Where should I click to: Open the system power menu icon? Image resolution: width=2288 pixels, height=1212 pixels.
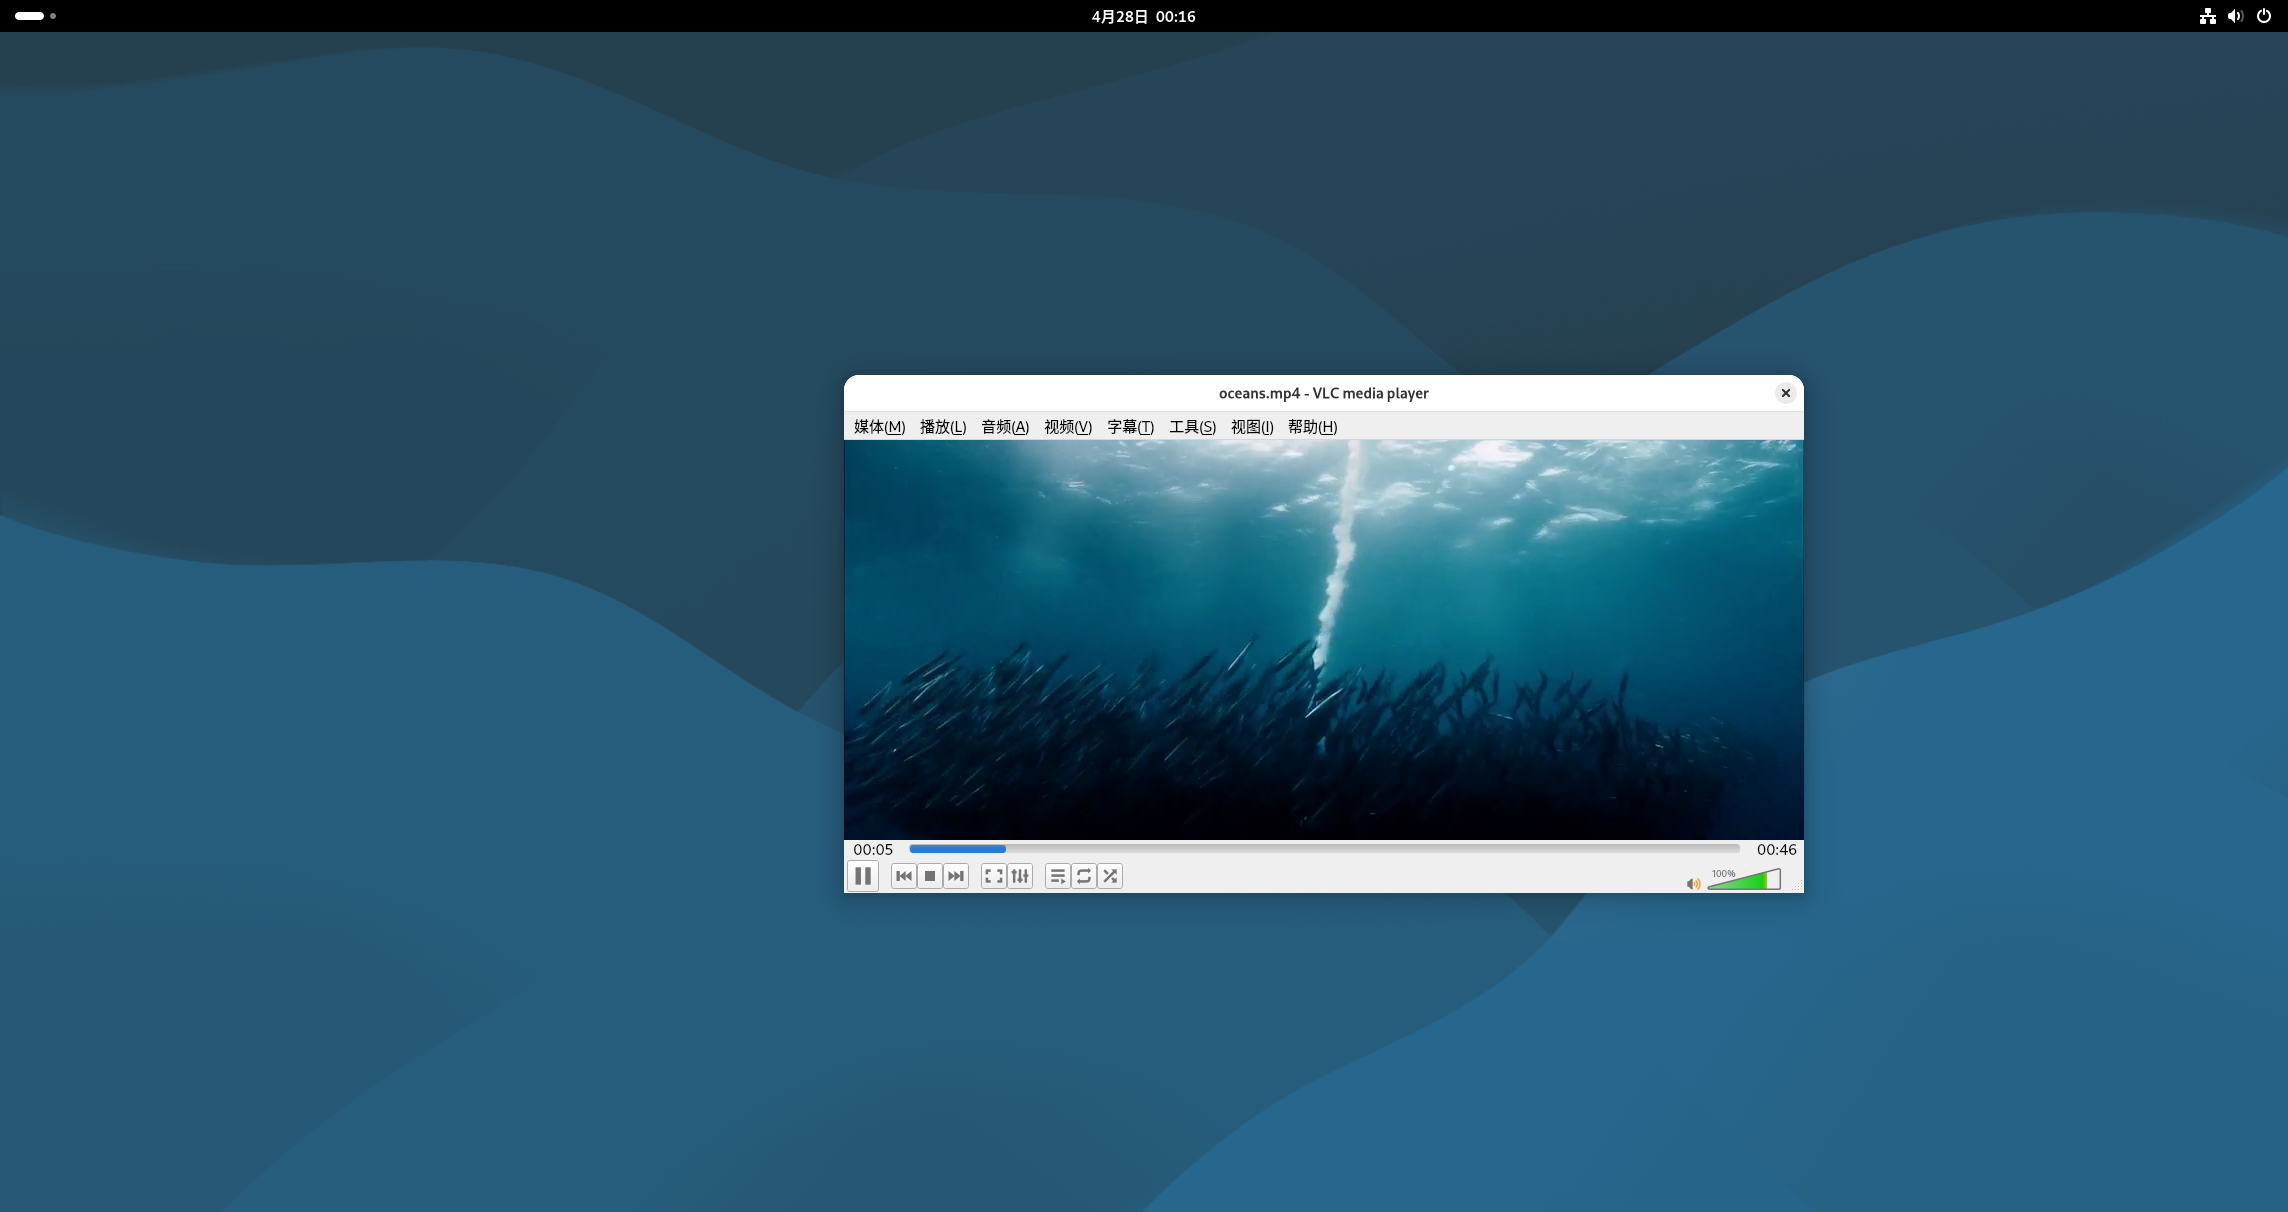(2264, 16)
